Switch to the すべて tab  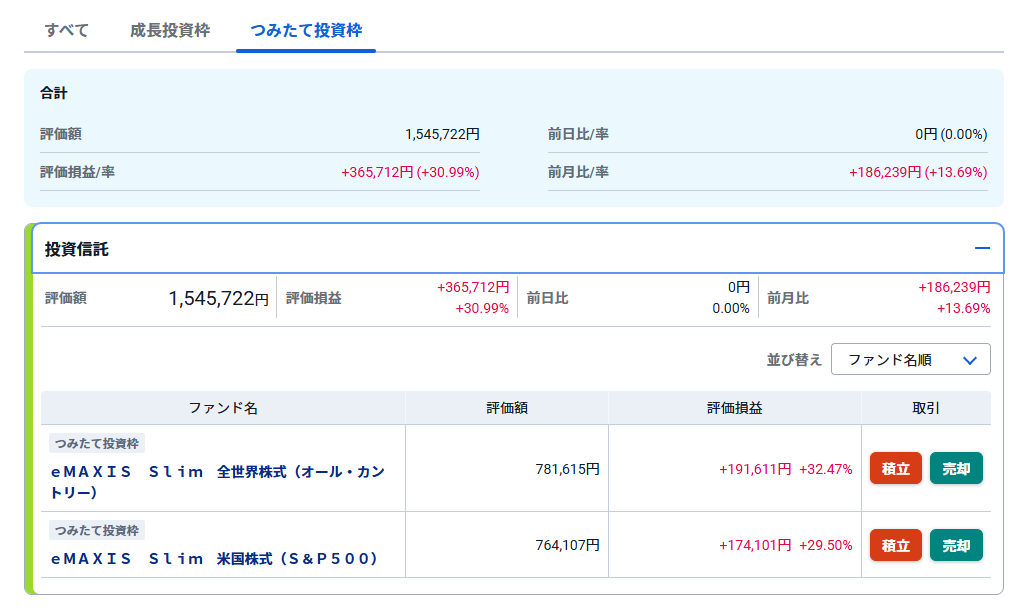point(67,30)
